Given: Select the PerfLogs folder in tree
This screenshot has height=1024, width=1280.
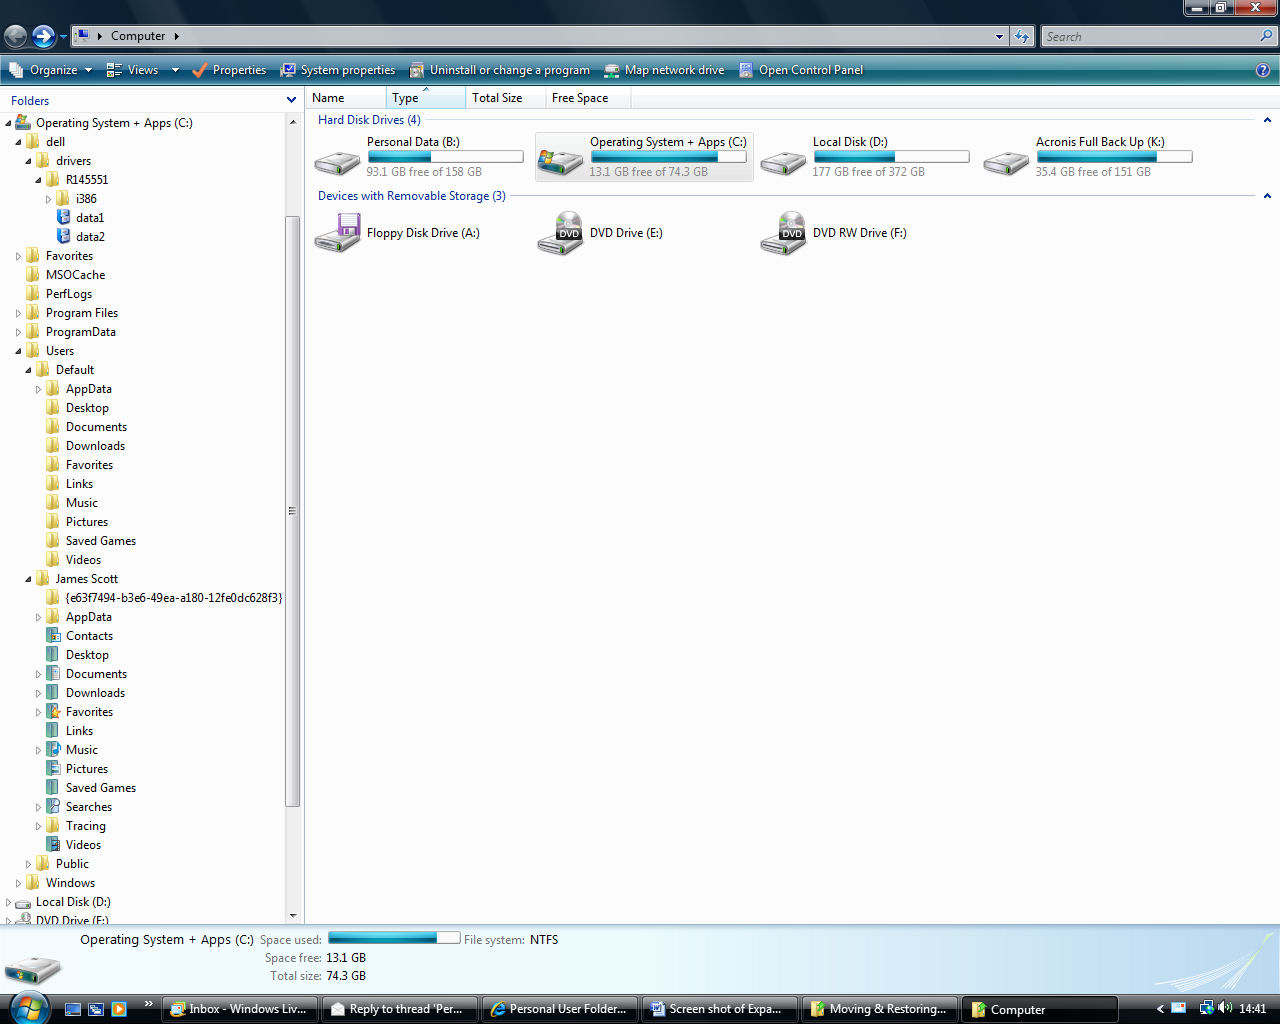Looking at the screenshot, I should tap(69, 294).
